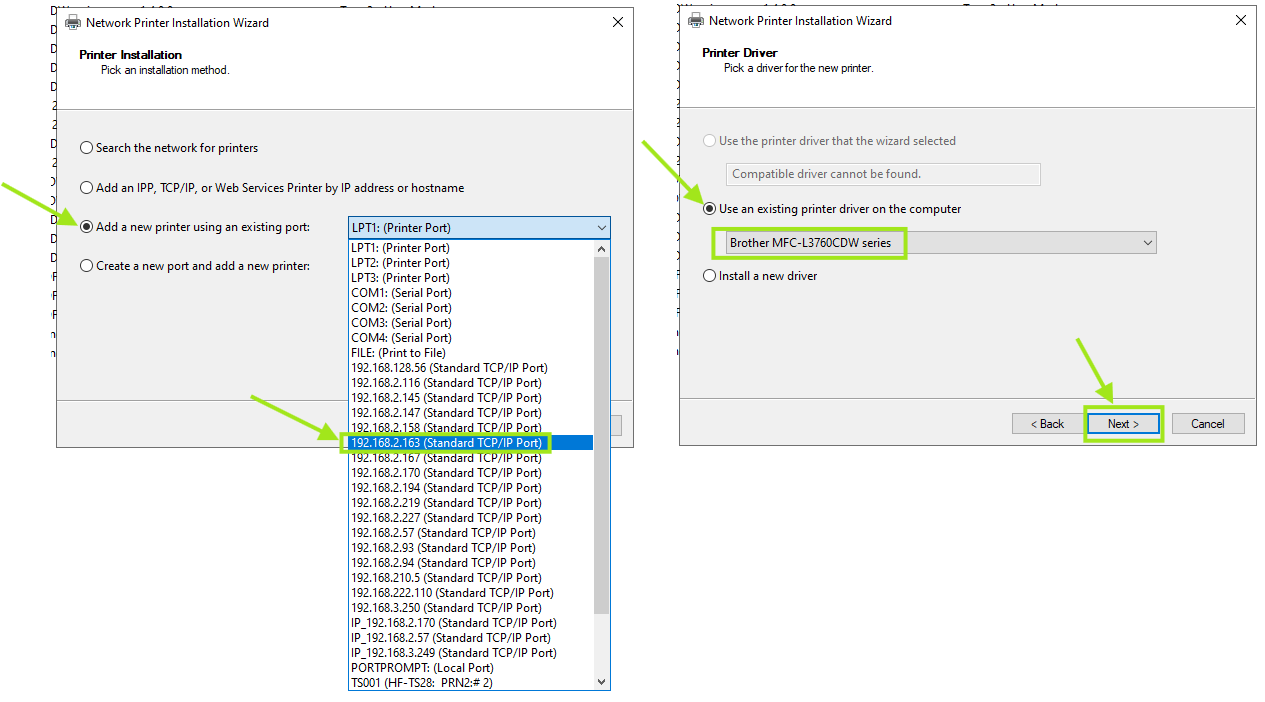Pick 192.168.2.163 Standard TCP/IP Port
Viewport: 1265px width, 702px height.
tap(446, 443)
